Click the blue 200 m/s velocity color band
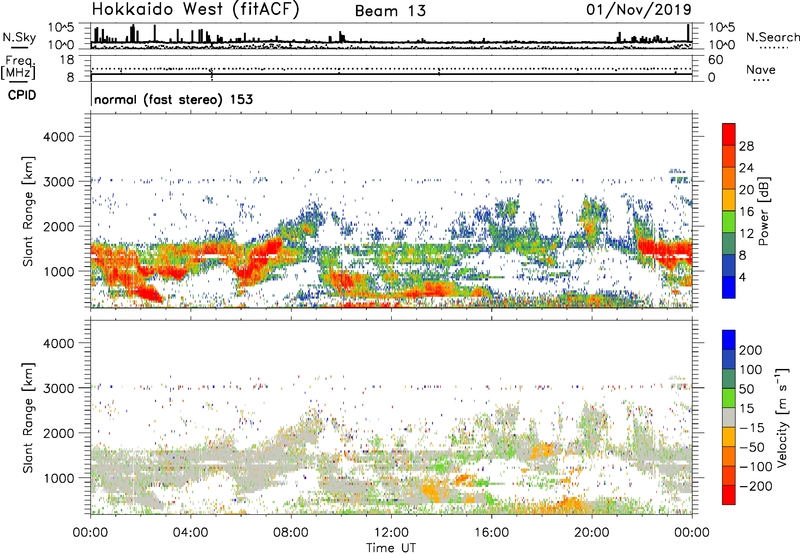 coord(729,340)
